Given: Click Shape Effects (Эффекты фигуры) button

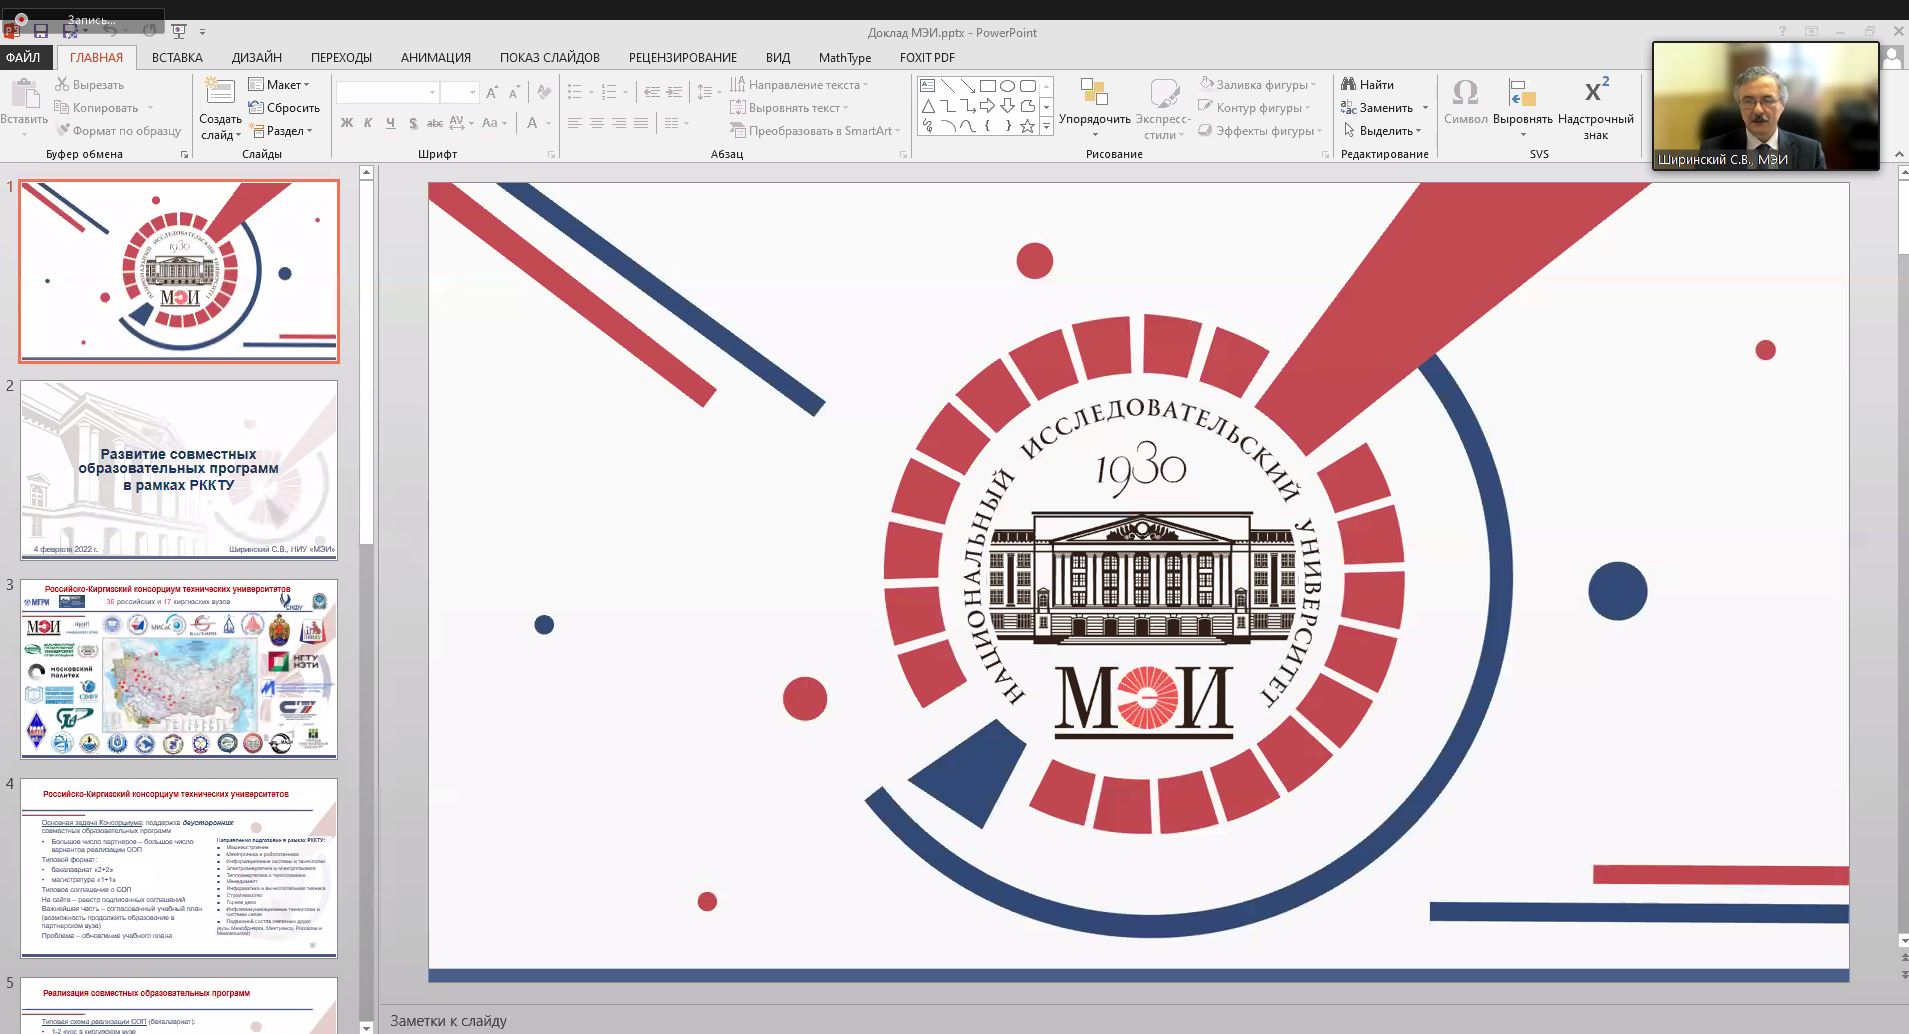Looking at the screenshot, I should tap(1260, 131).
